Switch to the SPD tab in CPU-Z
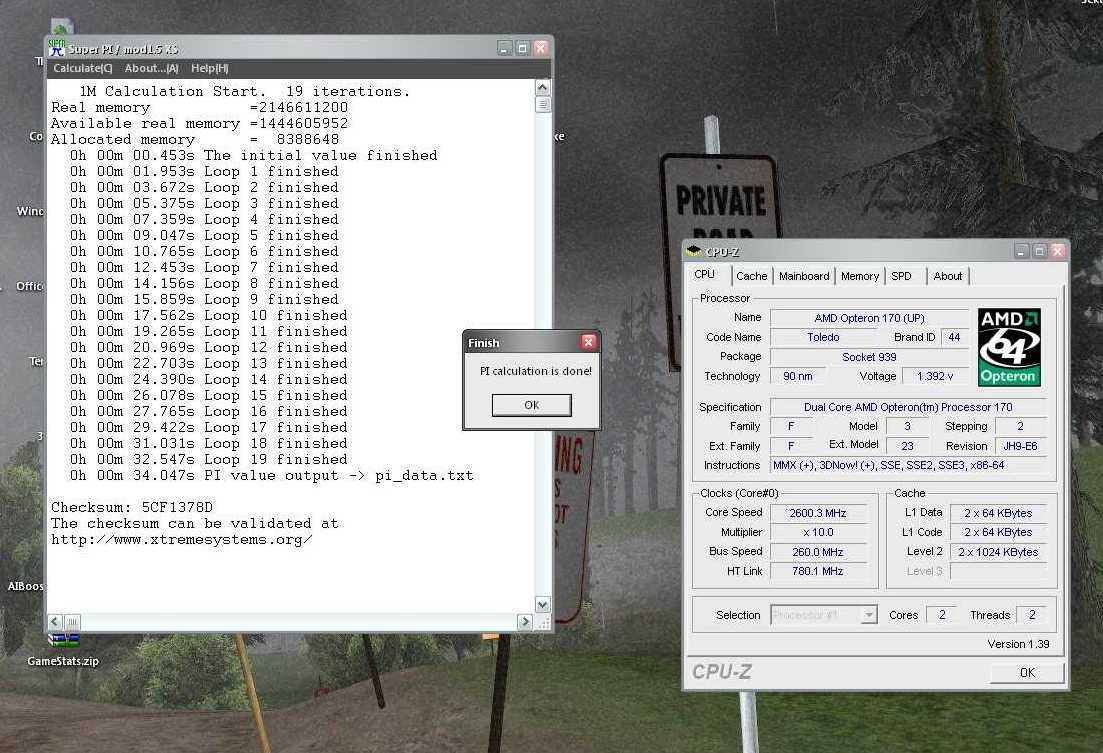Image resolution: width=1103 pixels, height=753 pixels. pyautogui.click(x=901, y=276)
